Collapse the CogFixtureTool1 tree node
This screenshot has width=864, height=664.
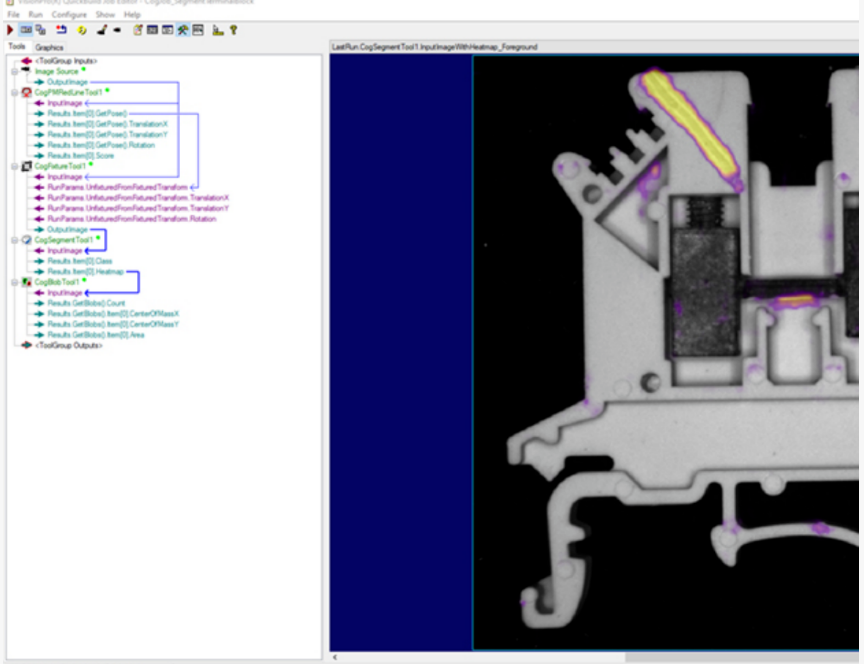coord(14,166)
